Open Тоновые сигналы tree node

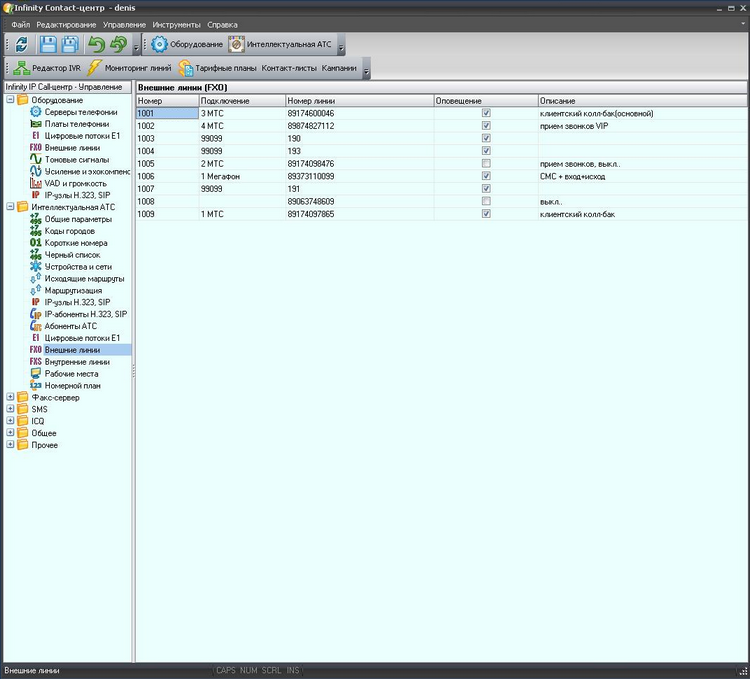(x=77, y=160)
